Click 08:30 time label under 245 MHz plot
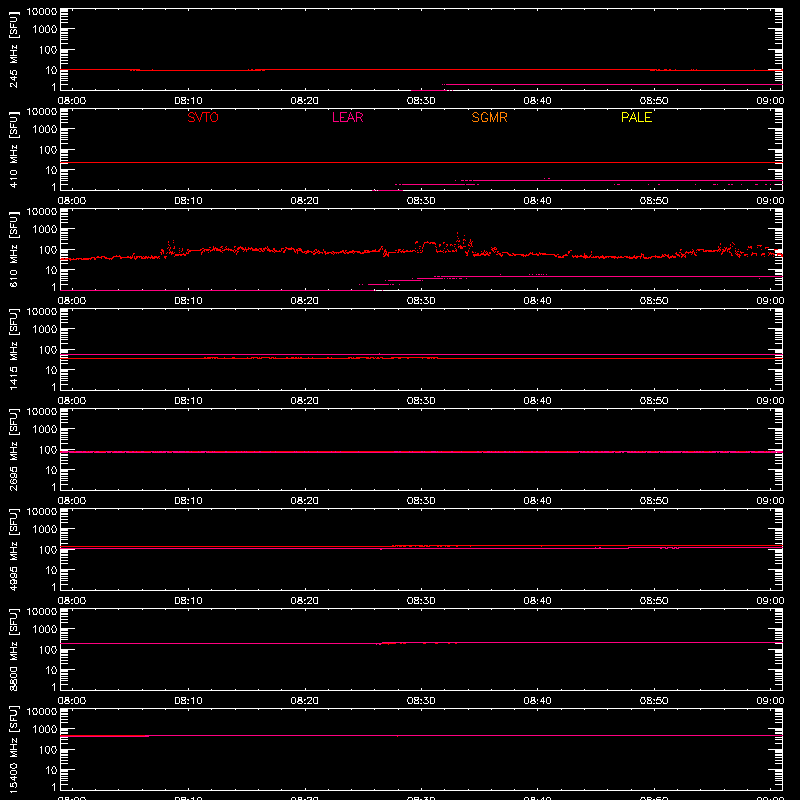Image resolution: width=800 pixels, height=800 pixels. pyautogui.click(x=421, y=101)
